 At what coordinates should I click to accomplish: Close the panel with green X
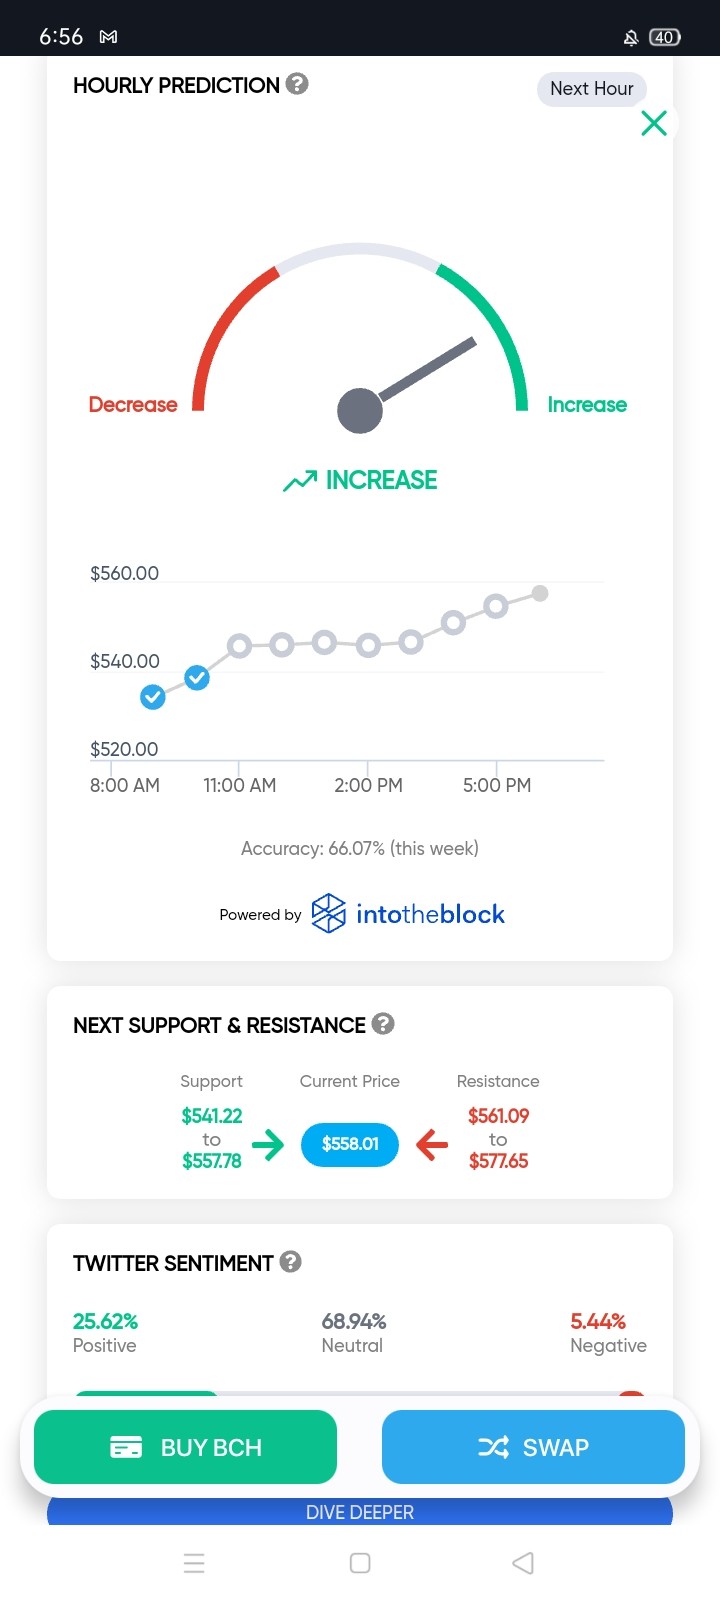point(654,123)
